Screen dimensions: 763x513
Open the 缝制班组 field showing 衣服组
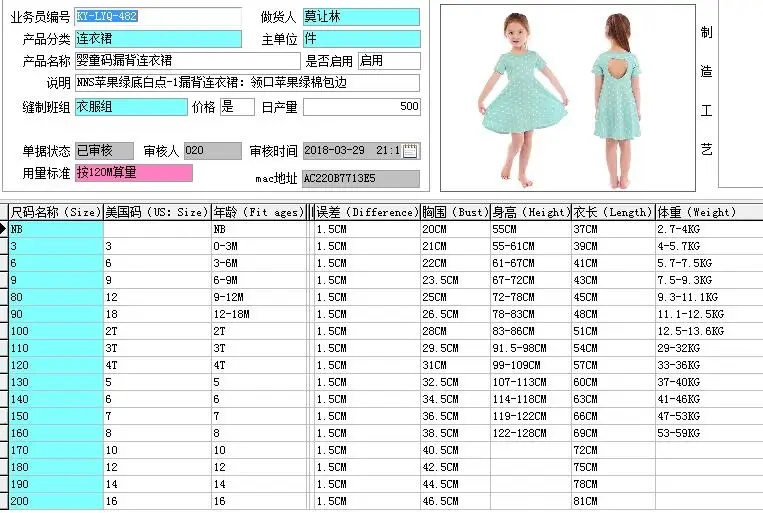click(x=131, y=107)
